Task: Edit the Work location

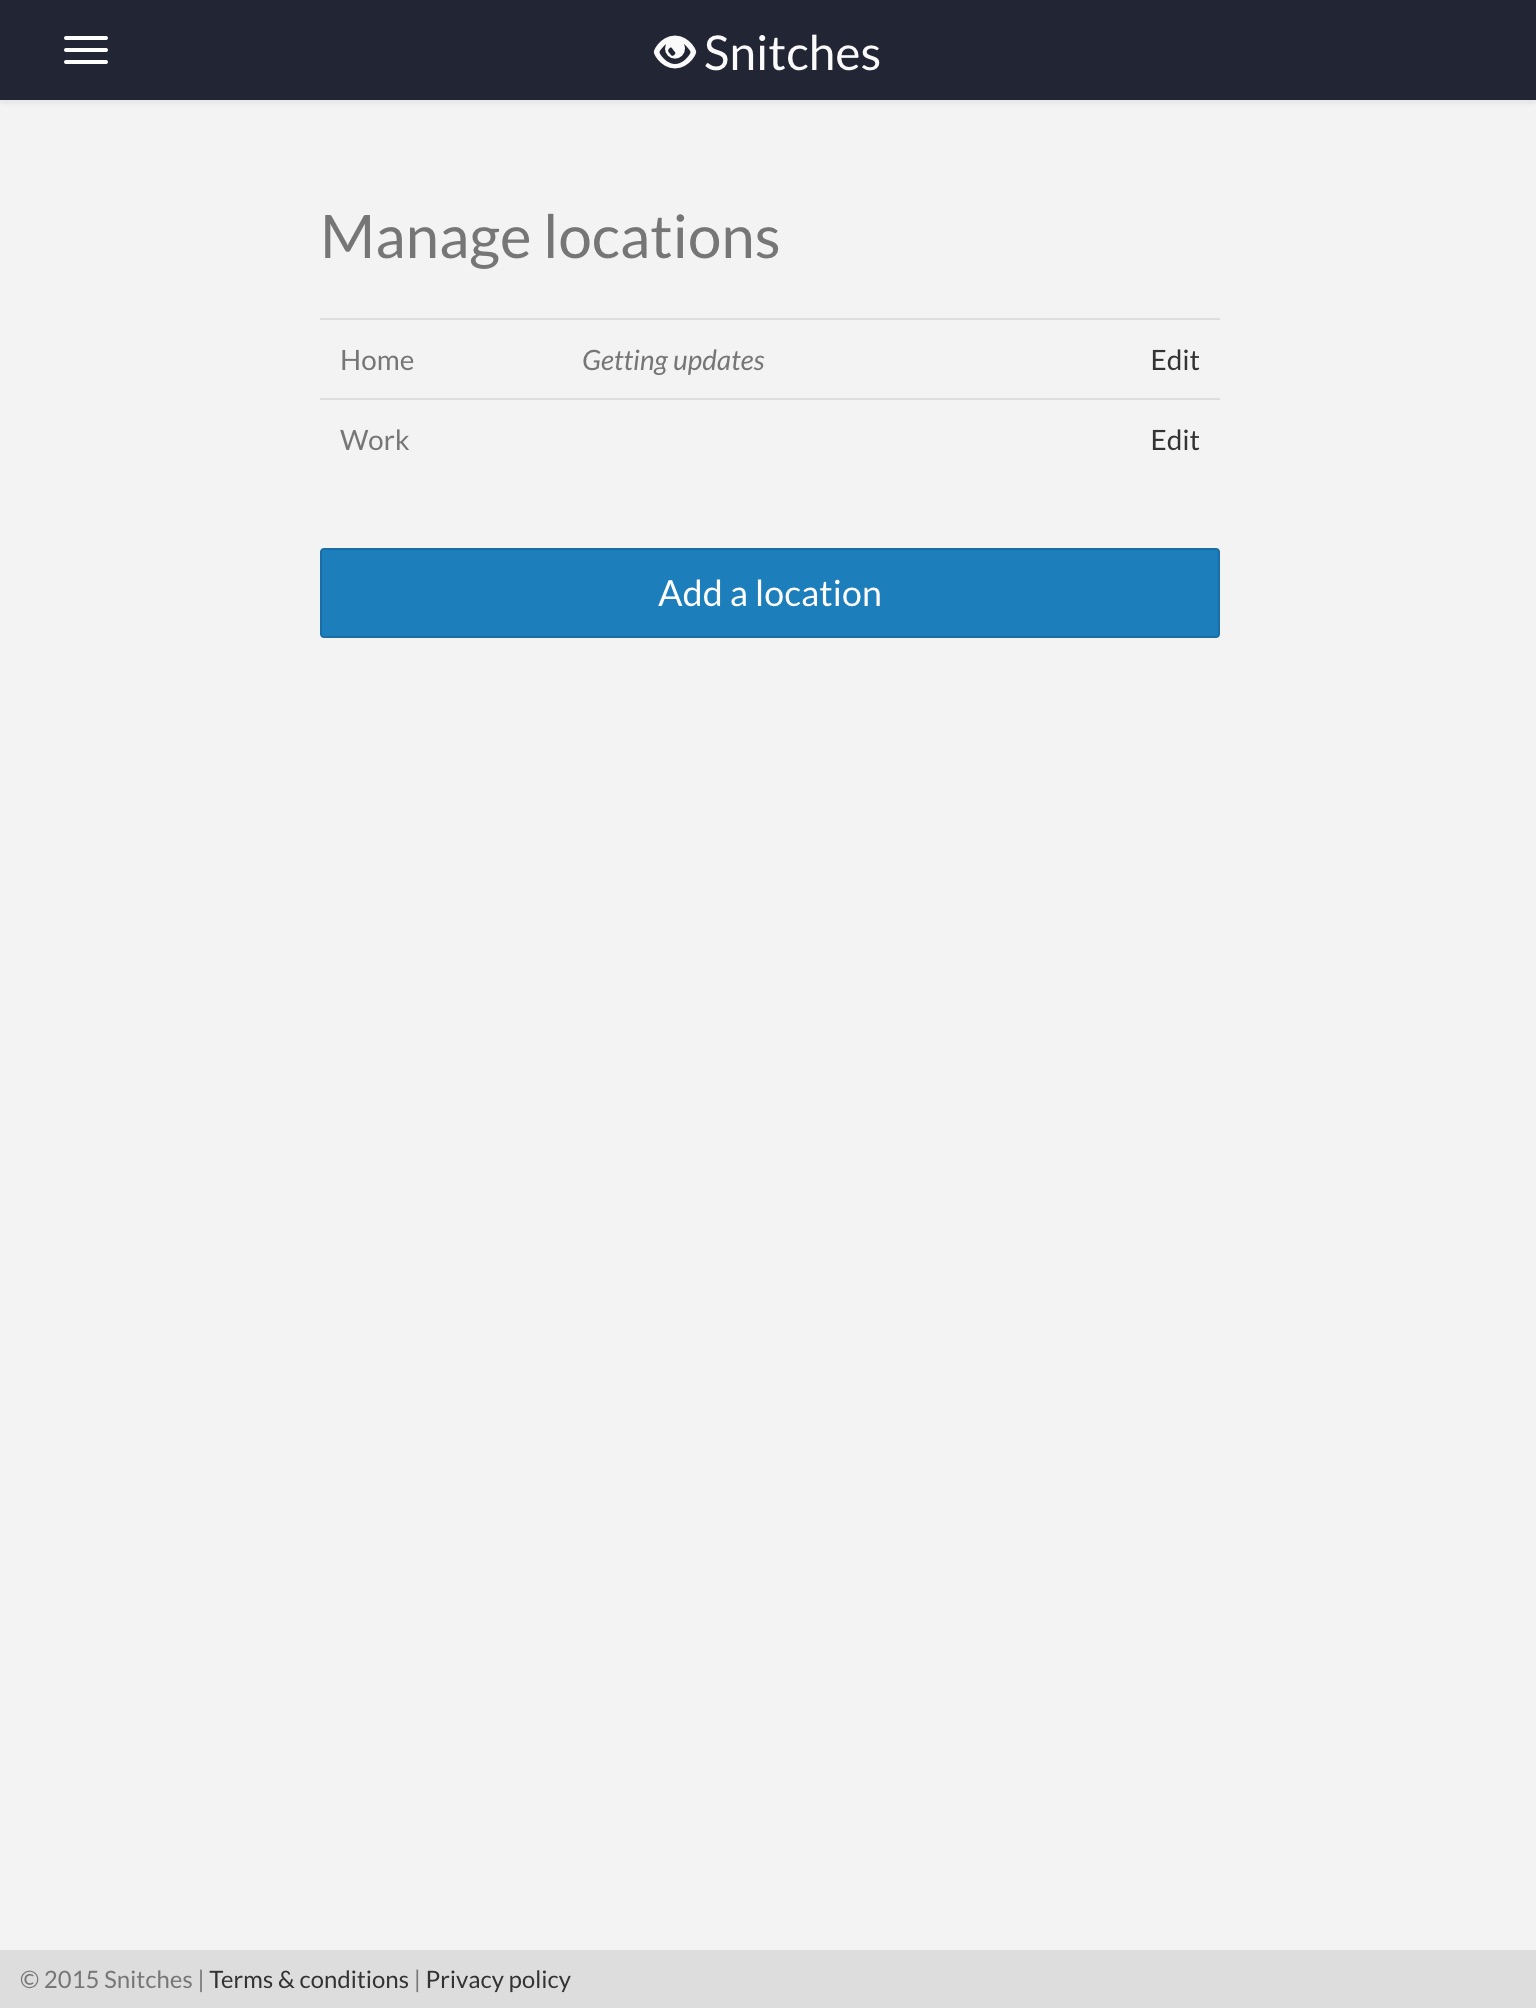Action: click(1174, 440)
